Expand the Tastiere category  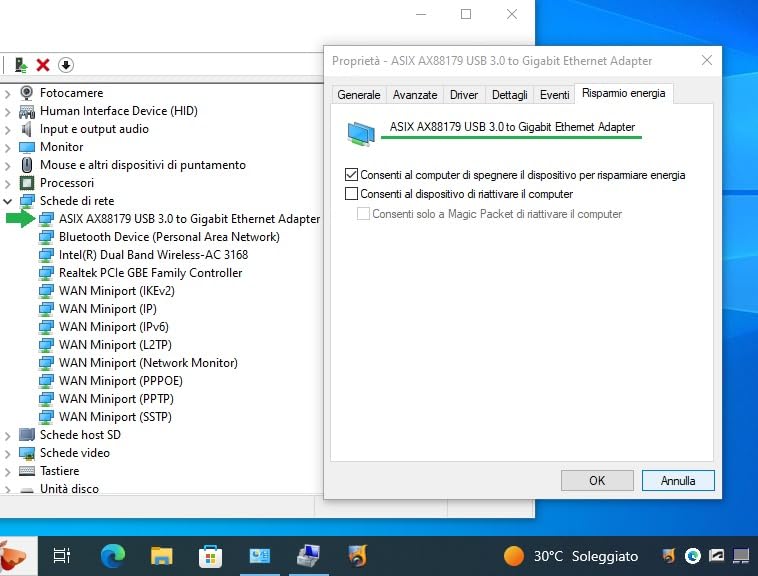[7, 472]
